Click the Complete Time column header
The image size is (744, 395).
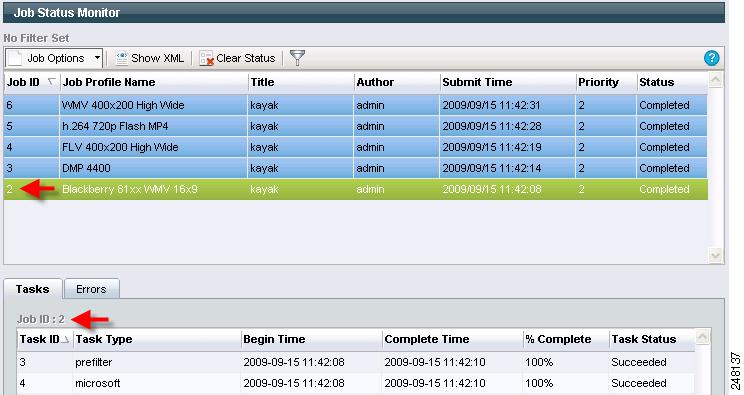[453, 339]
